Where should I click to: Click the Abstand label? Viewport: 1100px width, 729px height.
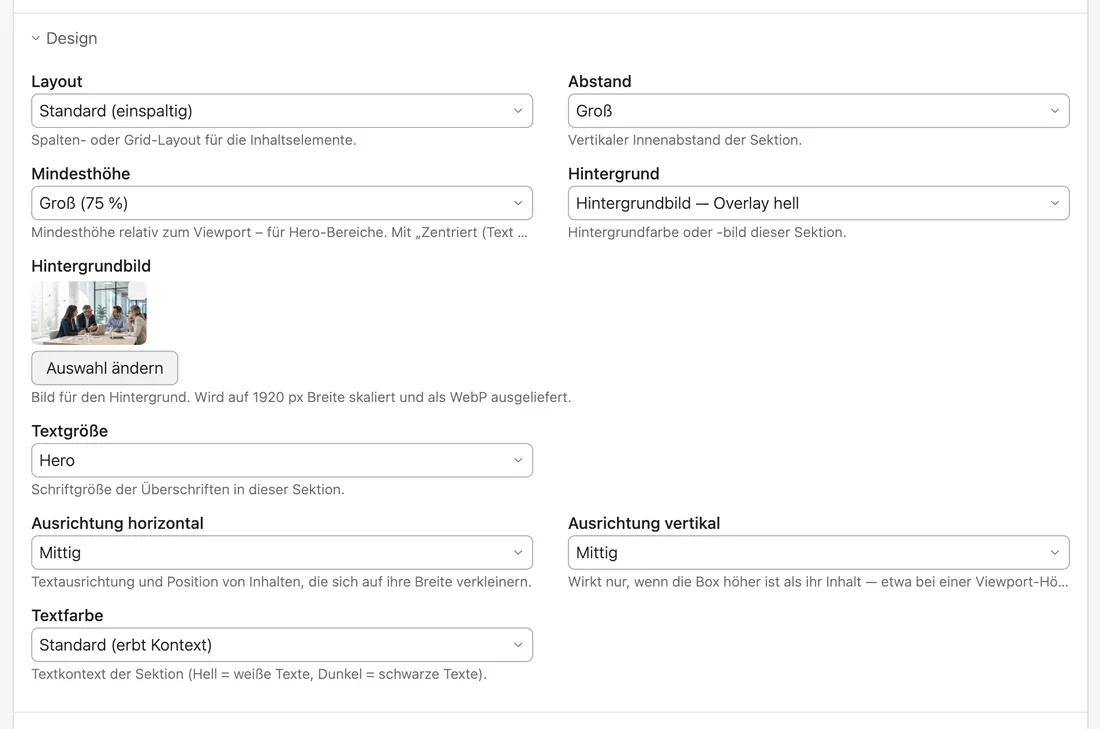click(x=600, y=81)
